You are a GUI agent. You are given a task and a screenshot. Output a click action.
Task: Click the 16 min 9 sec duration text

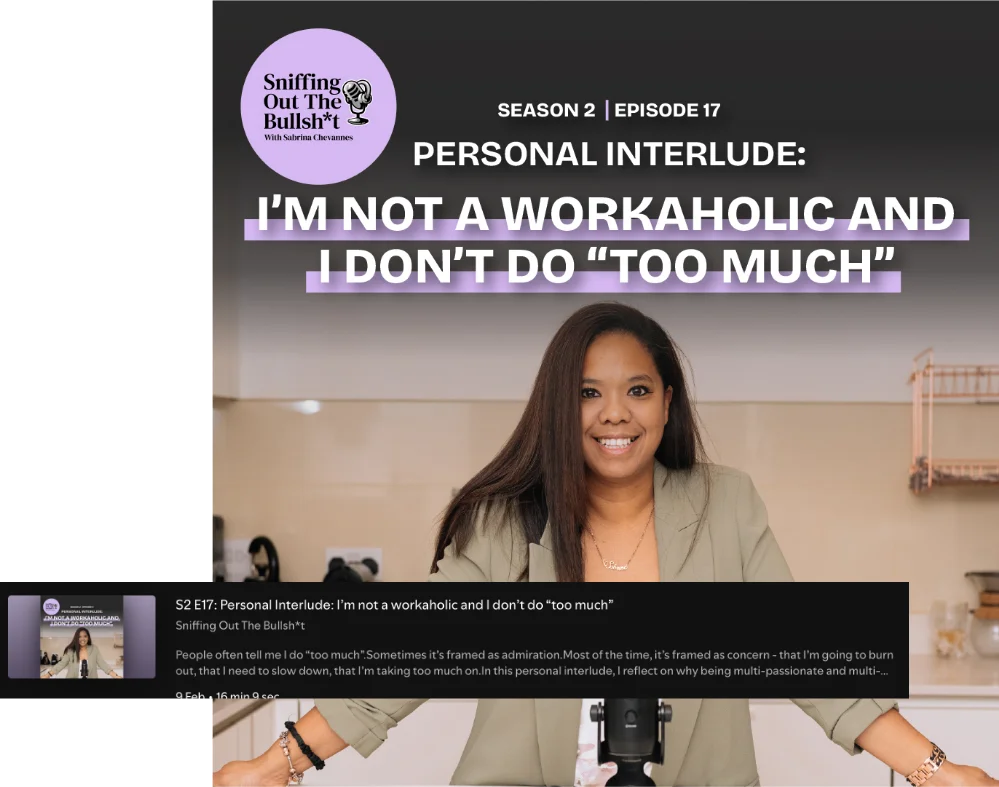click(246, 695)
